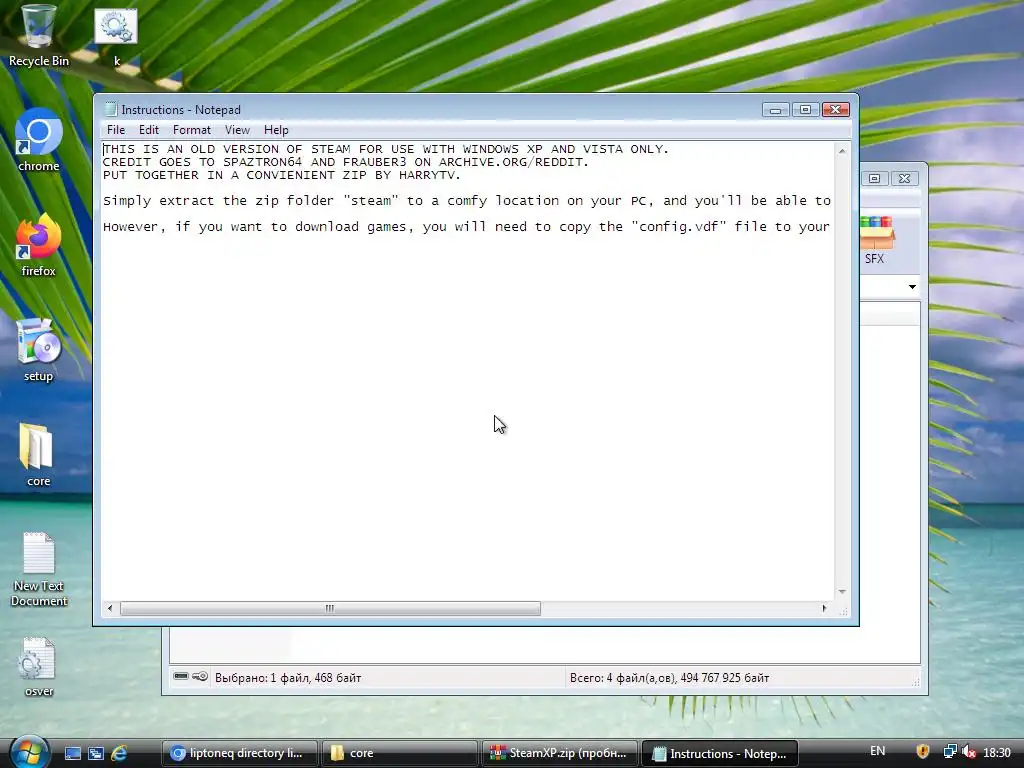The width and height of the screenshot is (1024, 768).
Task: Click the Notepad window resize grip
Action: 844,611
